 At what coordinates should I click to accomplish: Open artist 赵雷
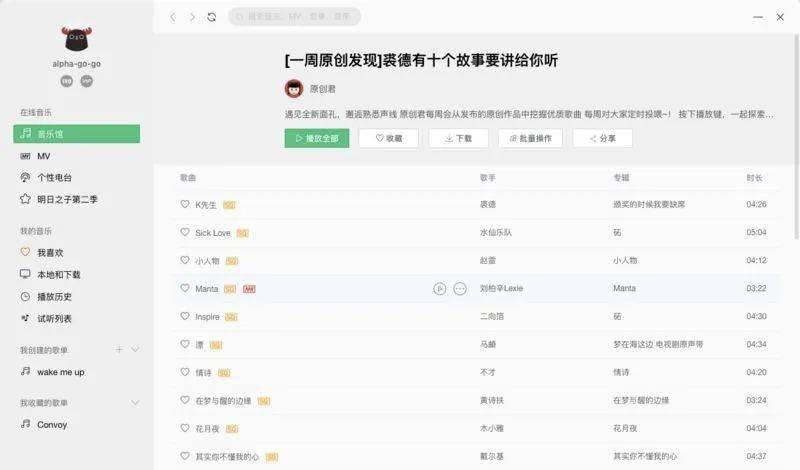pyautogui.click(x=487, y=260)
